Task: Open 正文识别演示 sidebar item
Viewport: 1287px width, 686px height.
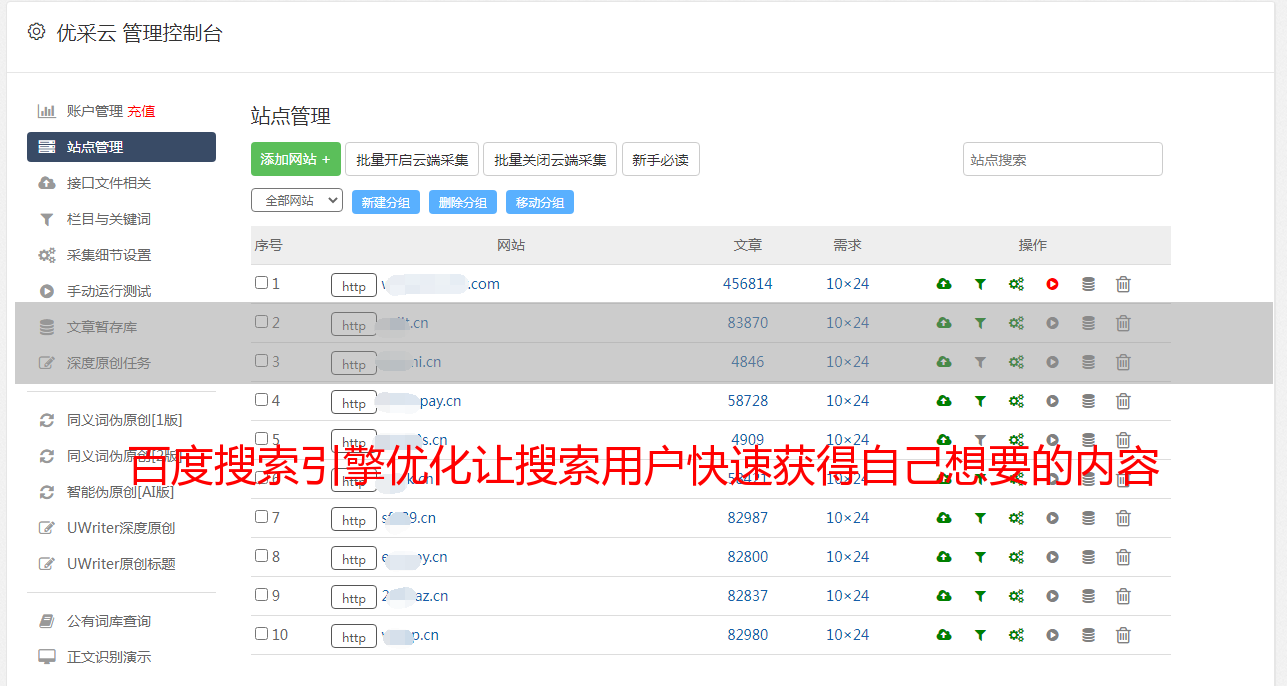Action: (x=109, y=657)
